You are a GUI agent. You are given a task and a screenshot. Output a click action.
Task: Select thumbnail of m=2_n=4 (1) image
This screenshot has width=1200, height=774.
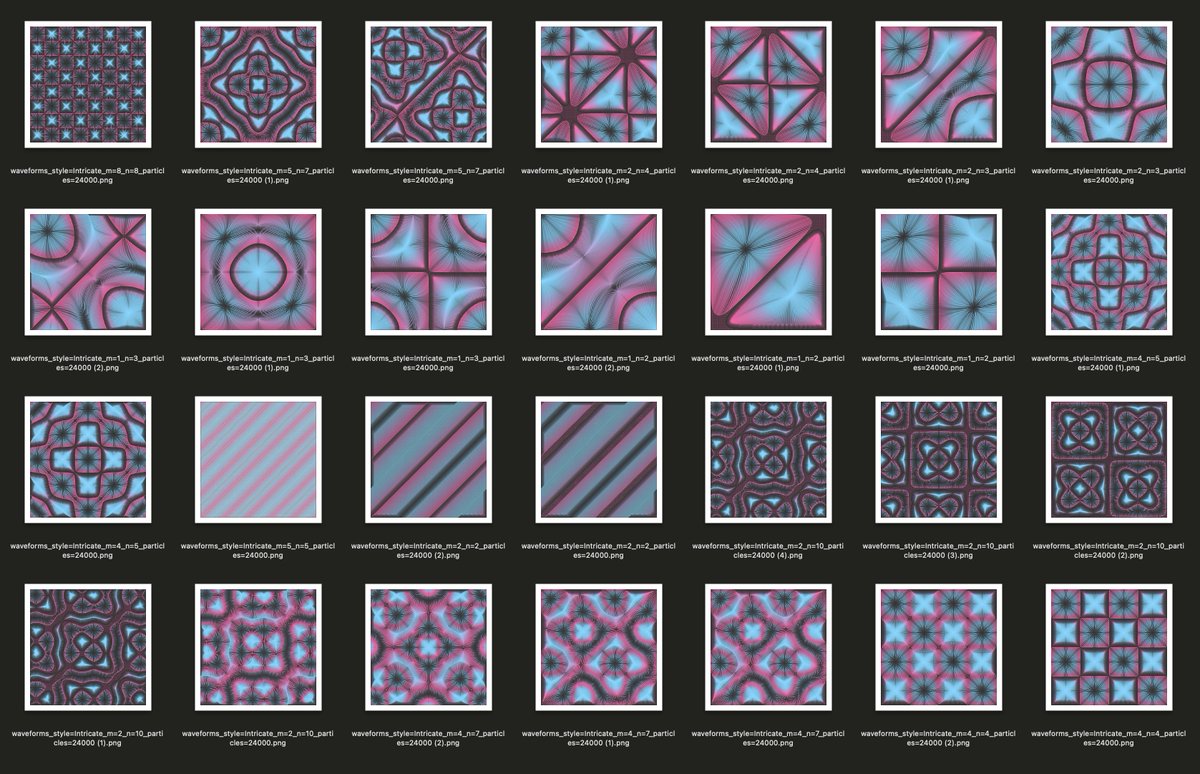click(599, 85)
